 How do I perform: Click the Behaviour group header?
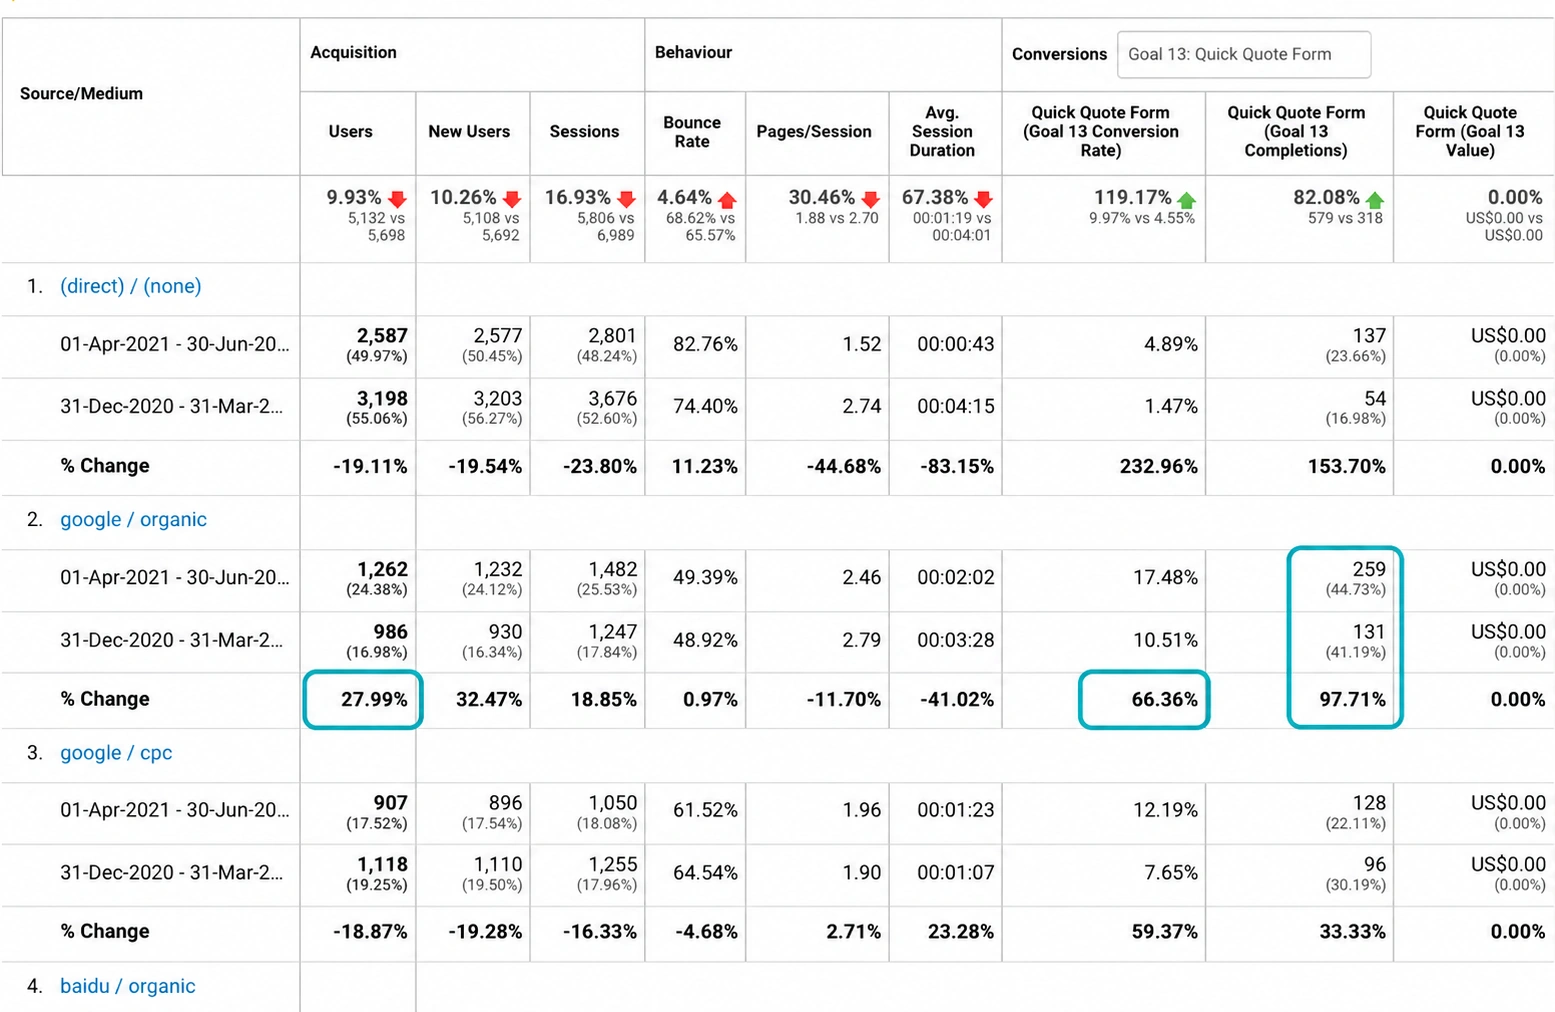point(693,52)
